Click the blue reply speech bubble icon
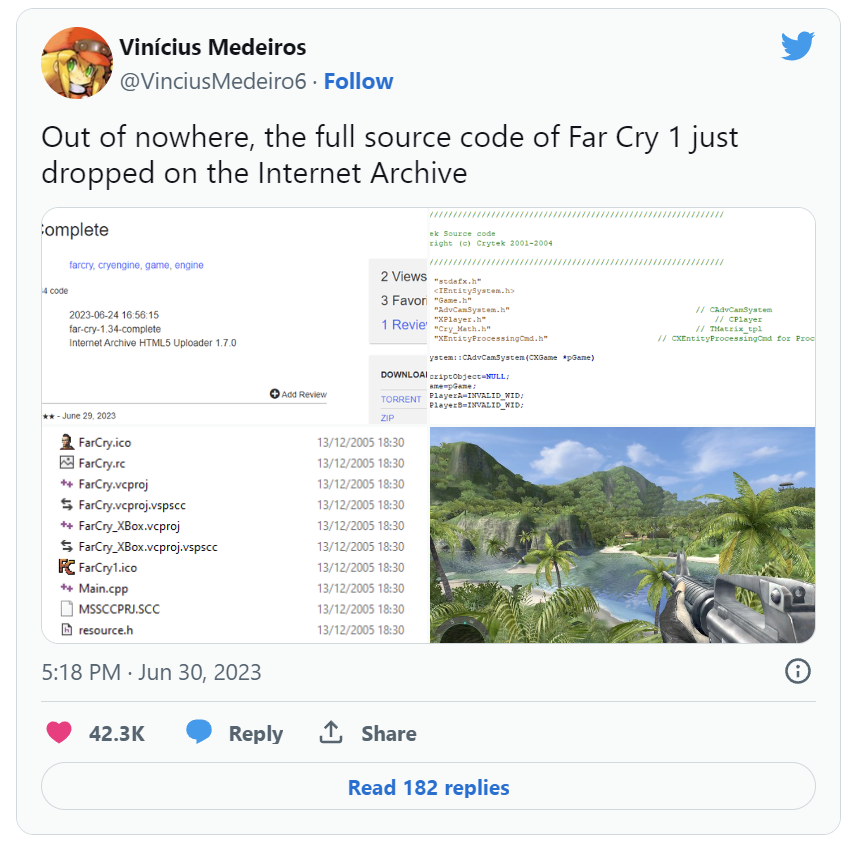The height and width of the screenshot is (841, 845). 199,732
